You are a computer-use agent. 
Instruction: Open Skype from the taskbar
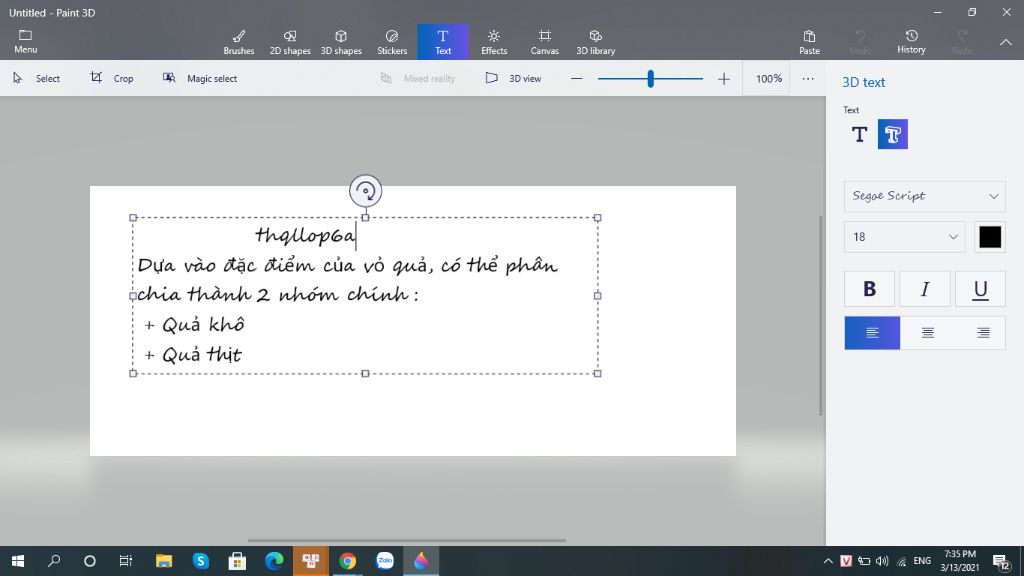coord(200,561)
